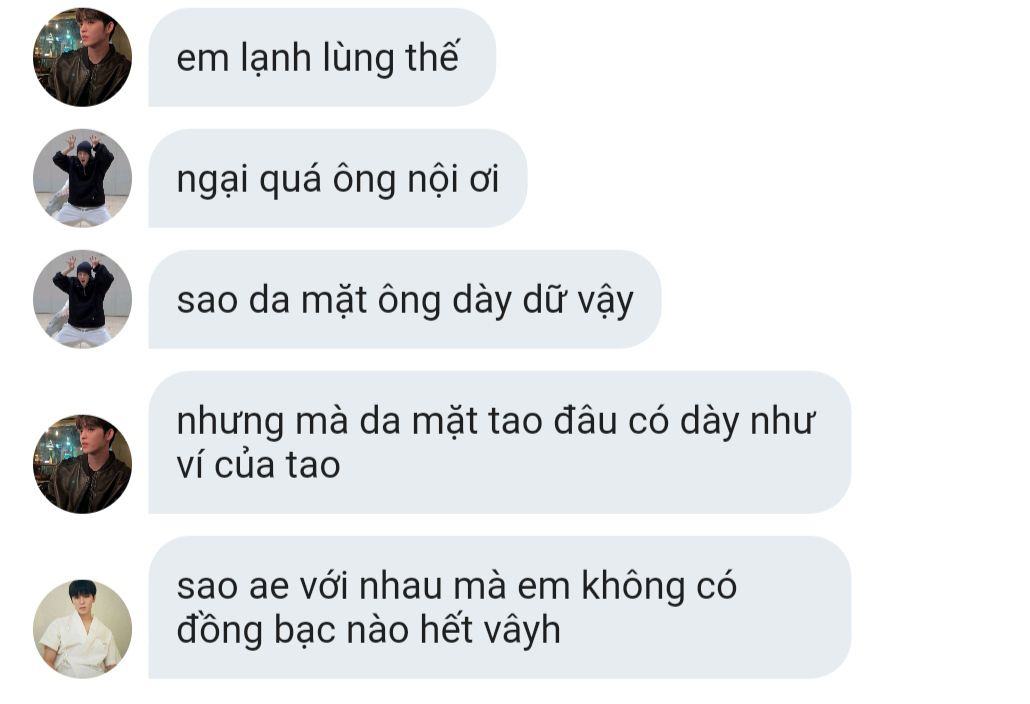This screenshot has width=1030, height=704.
Task: Open second dark-jacket avatar near two-line message
Action: (x=82, y=464)
